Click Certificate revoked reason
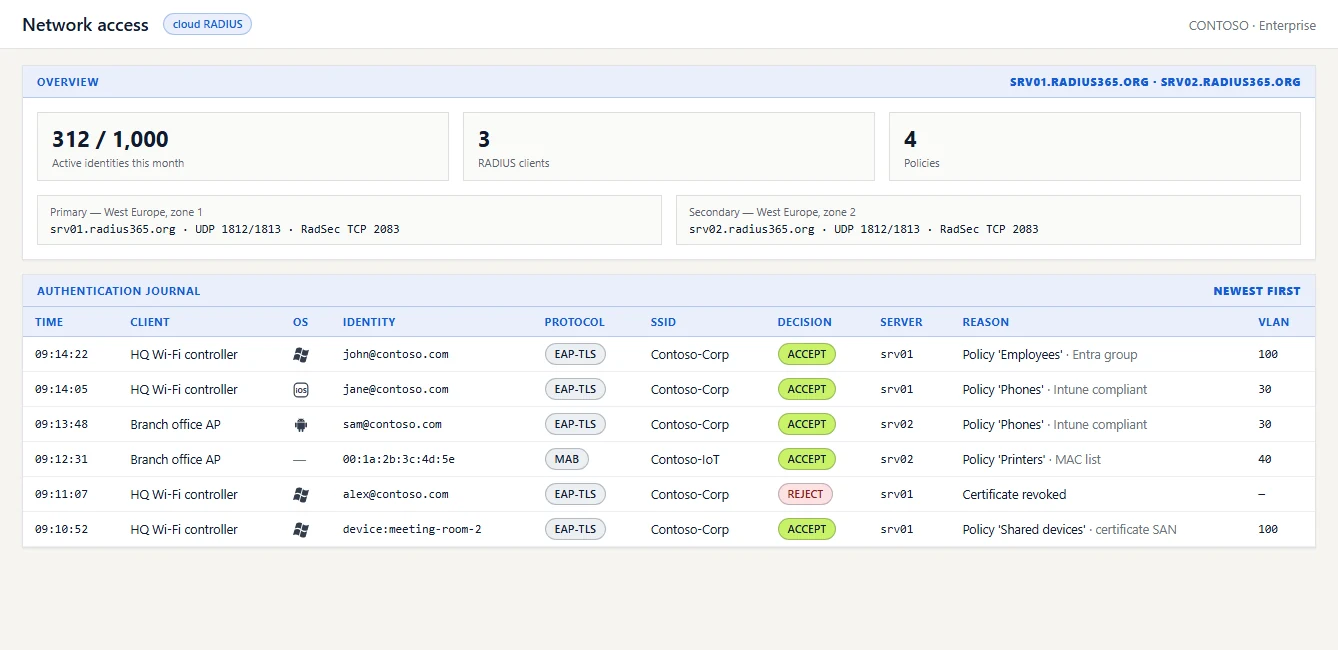This screenshot has height=650, width=1338. coord(1015,494)
